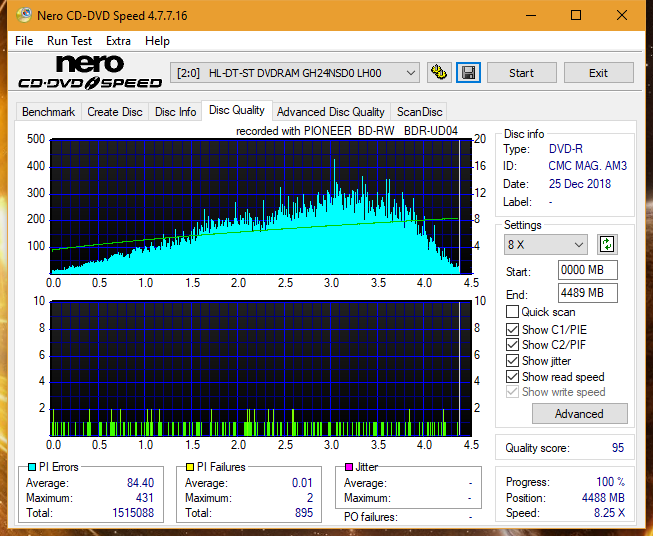Switch to the Benchmark tab
Screen dimensions: 653x536
(49, 112)
